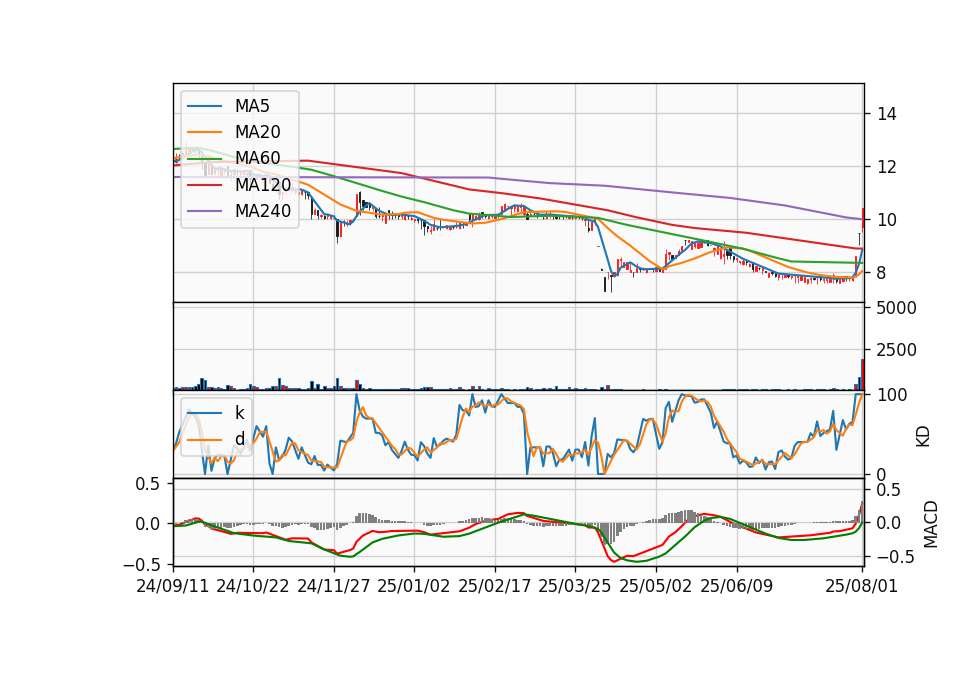Click the red MA120 legend line sample
Screen dimensions: 960x690
click(x=204, y=184)
